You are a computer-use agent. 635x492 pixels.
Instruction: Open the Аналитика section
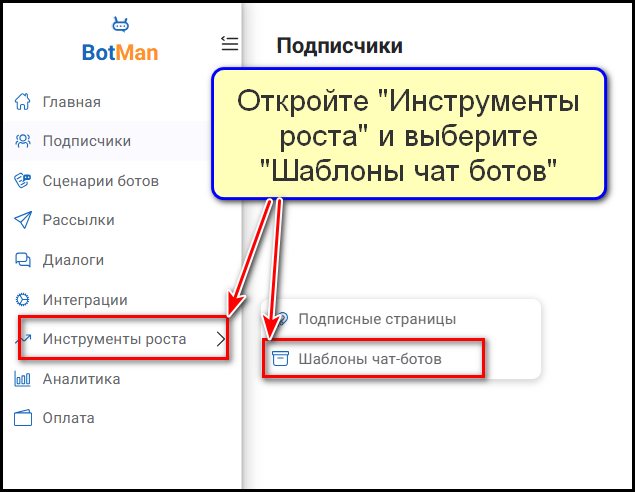(x=81, y=379)
